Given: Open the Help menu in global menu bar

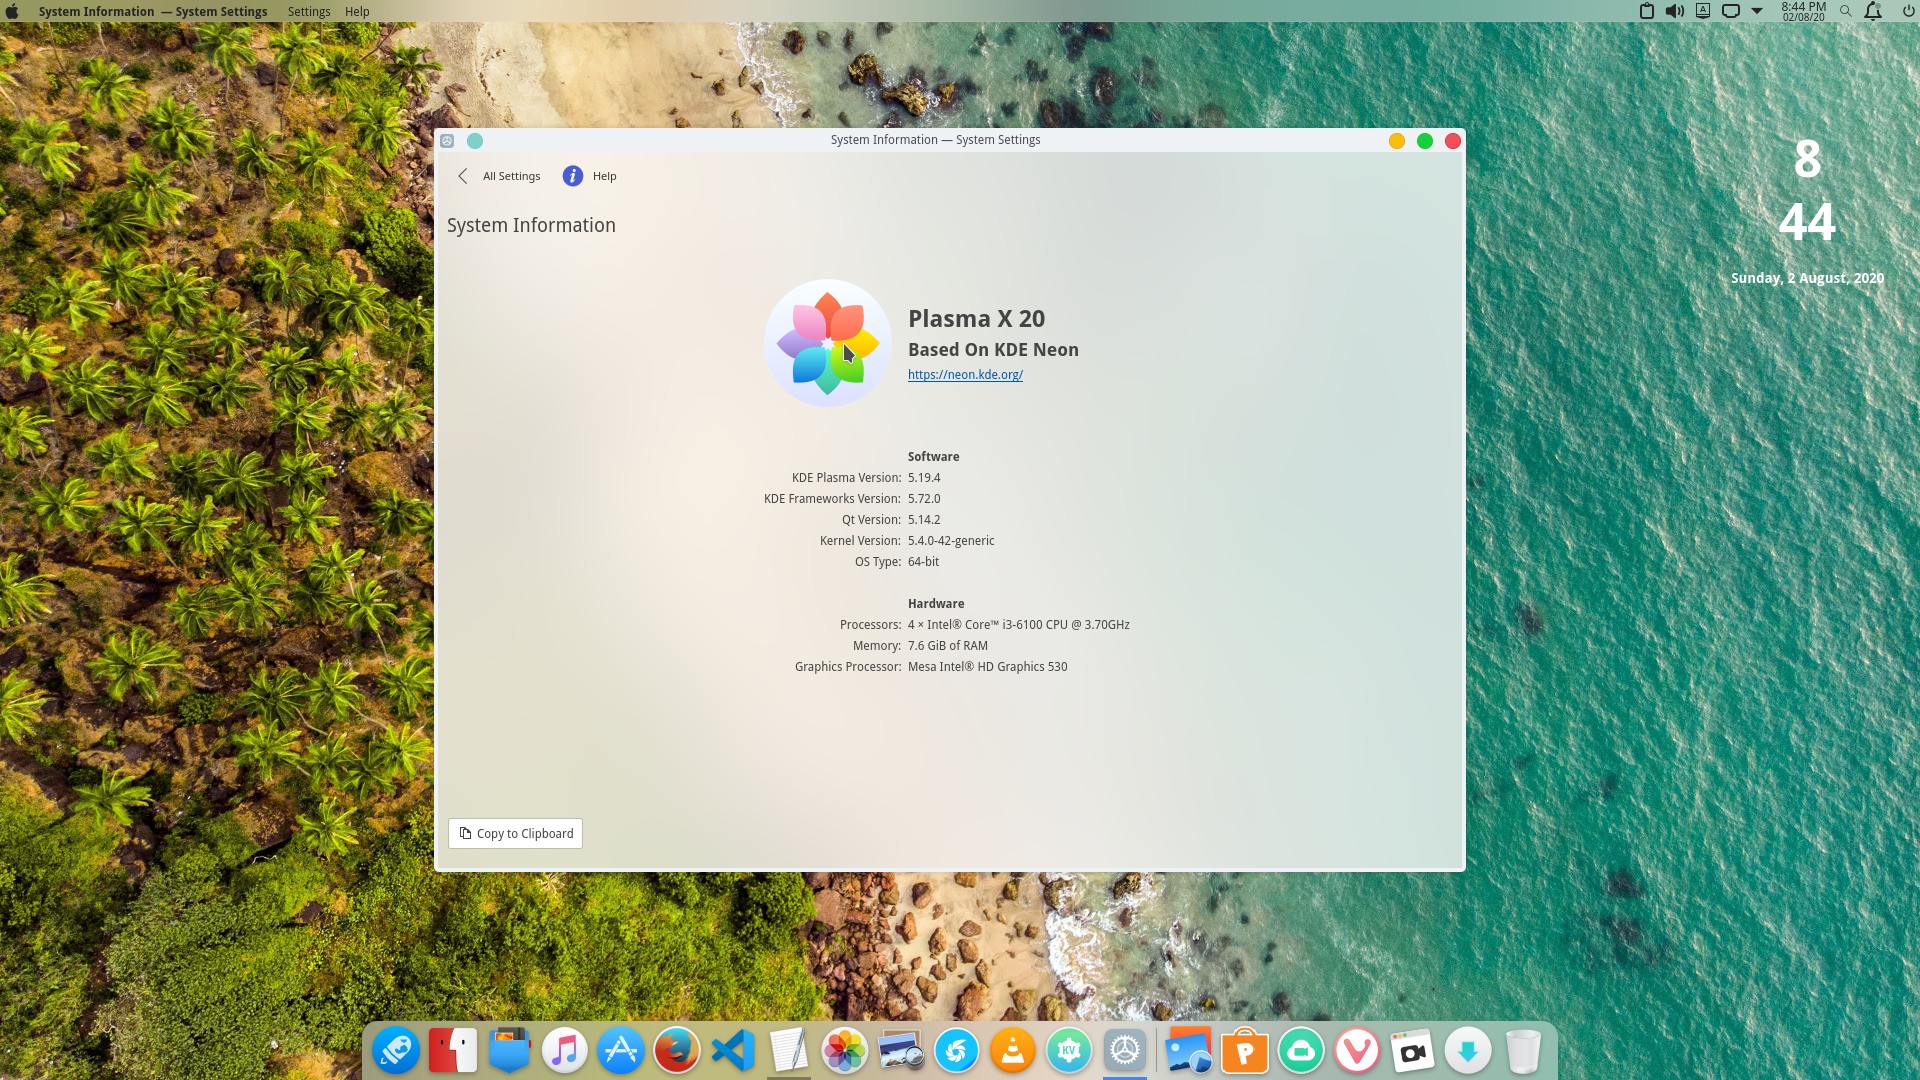Looking at the screenshot, I should point(357,12).
